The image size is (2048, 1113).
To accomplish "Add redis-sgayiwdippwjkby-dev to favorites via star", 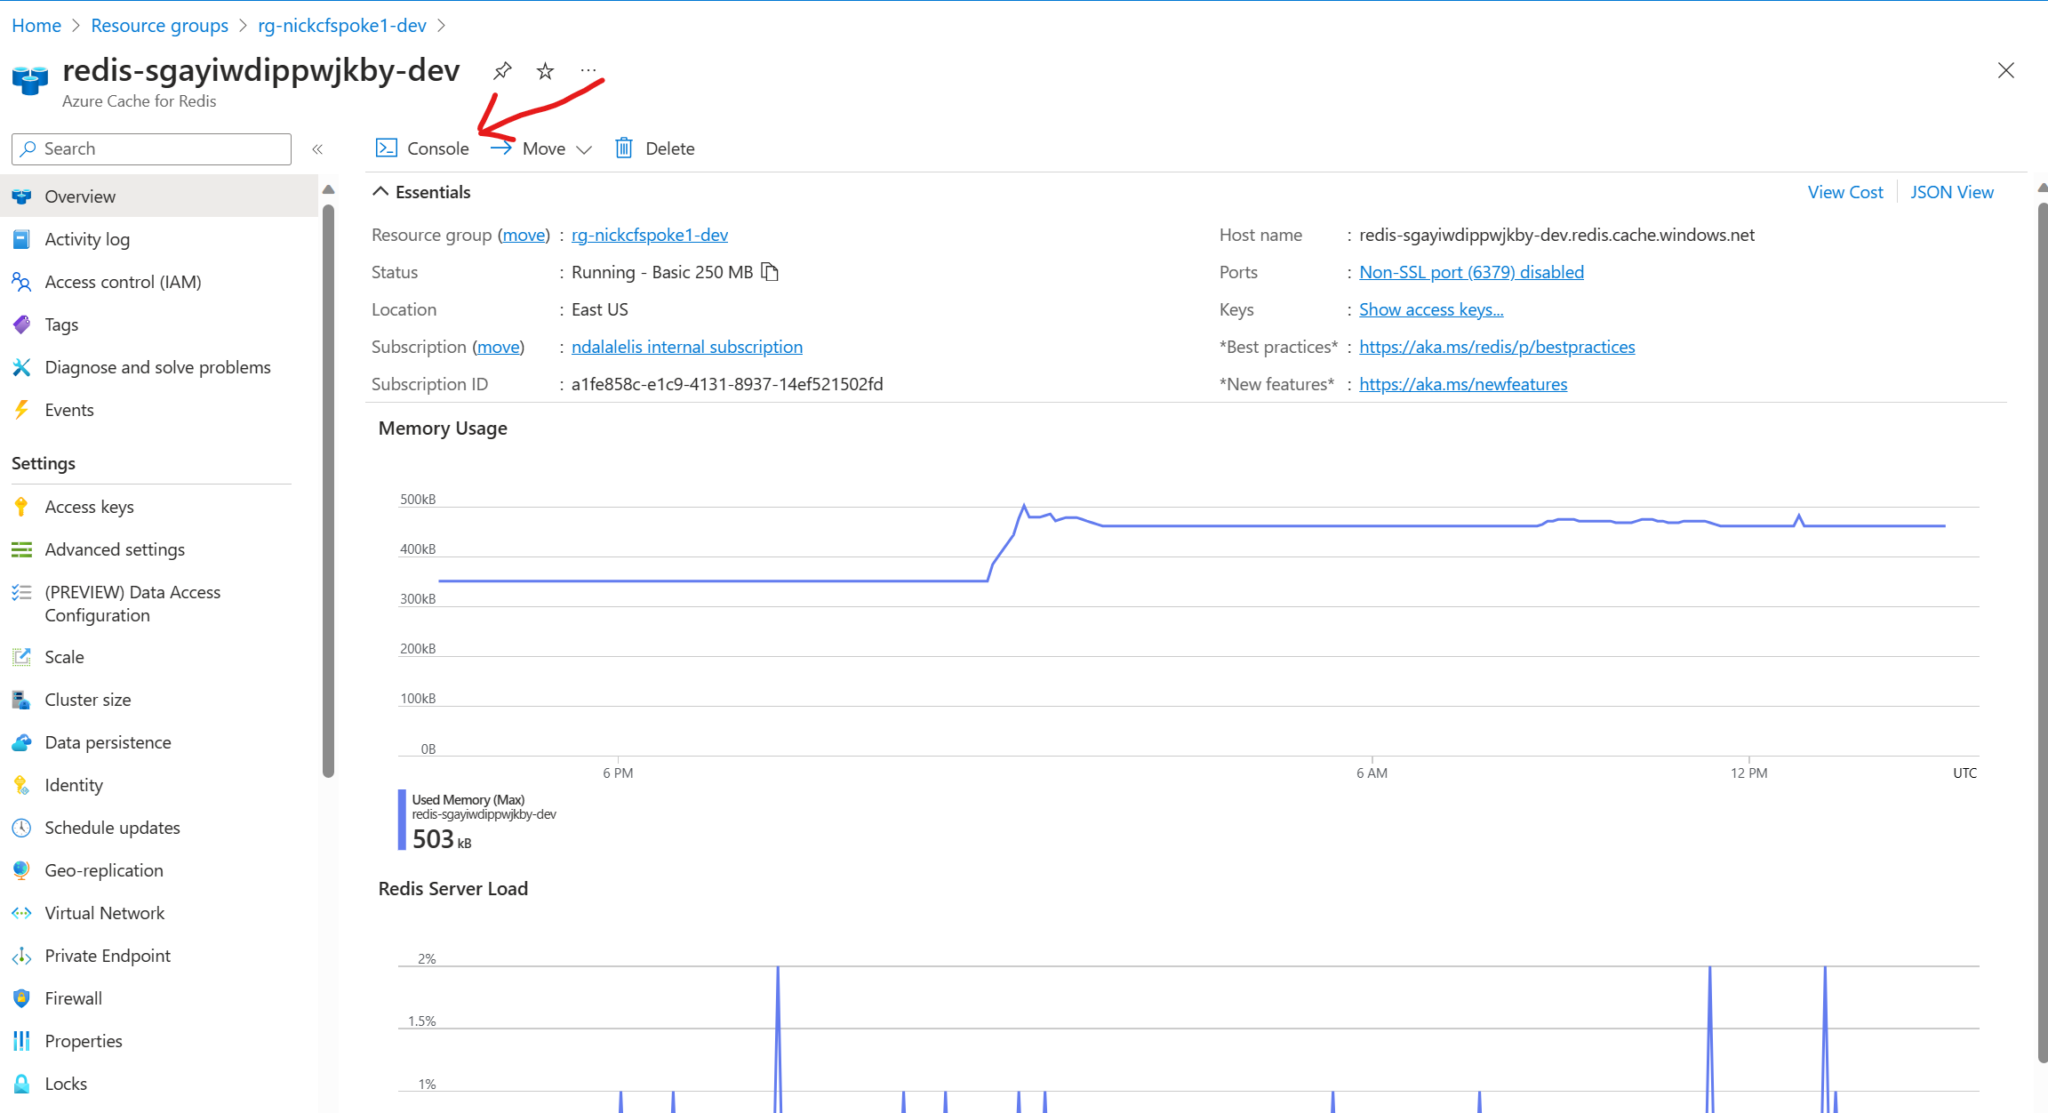I will 544,70.
